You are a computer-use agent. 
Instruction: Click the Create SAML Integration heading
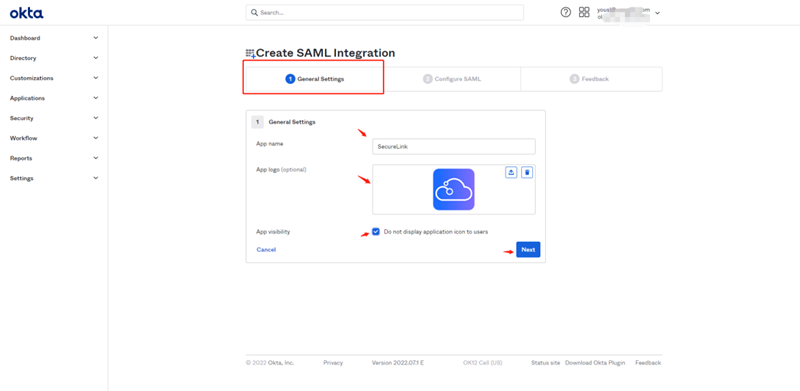[326, 53]
